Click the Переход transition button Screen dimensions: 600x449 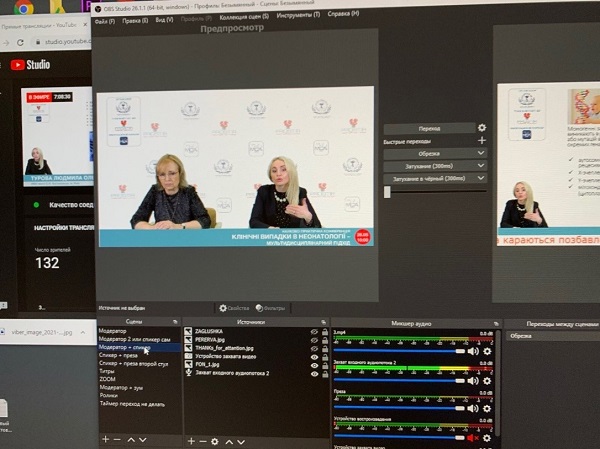point(429,128)
